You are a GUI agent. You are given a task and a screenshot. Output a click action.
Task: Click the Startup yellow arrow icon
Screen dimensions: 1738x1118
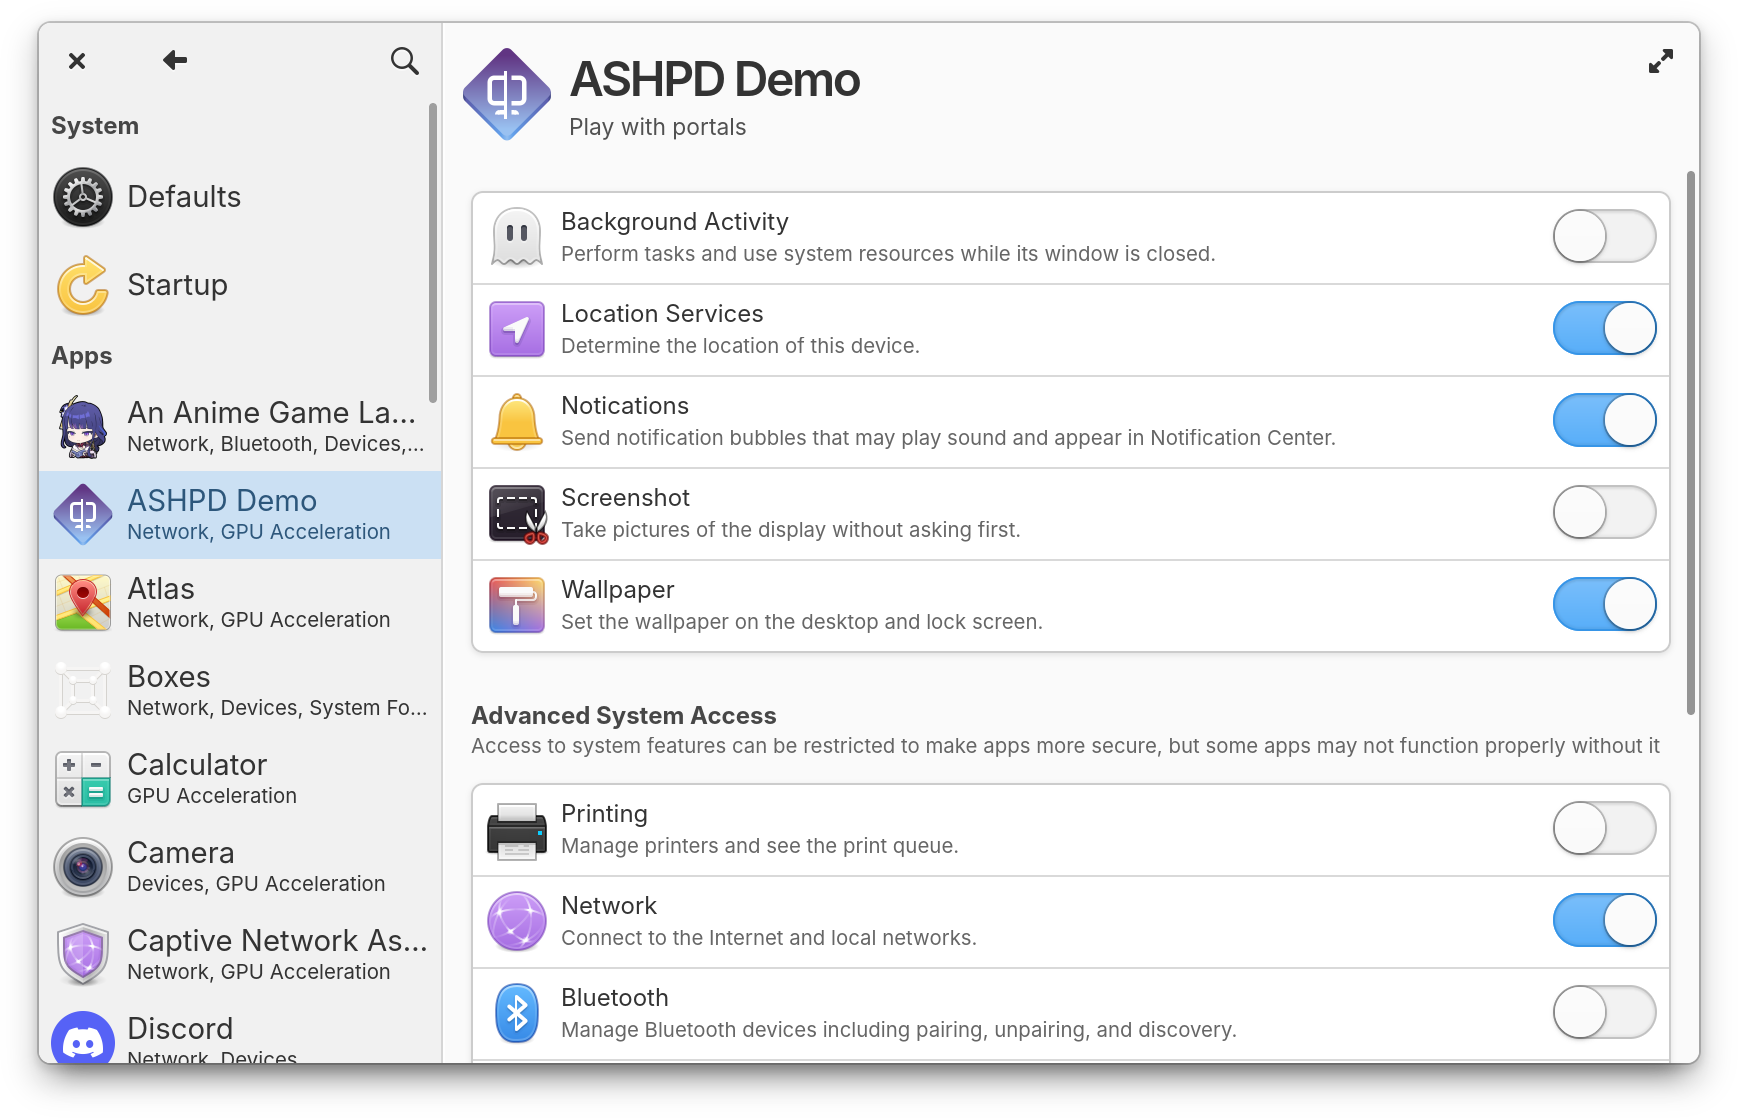point(83,285)
